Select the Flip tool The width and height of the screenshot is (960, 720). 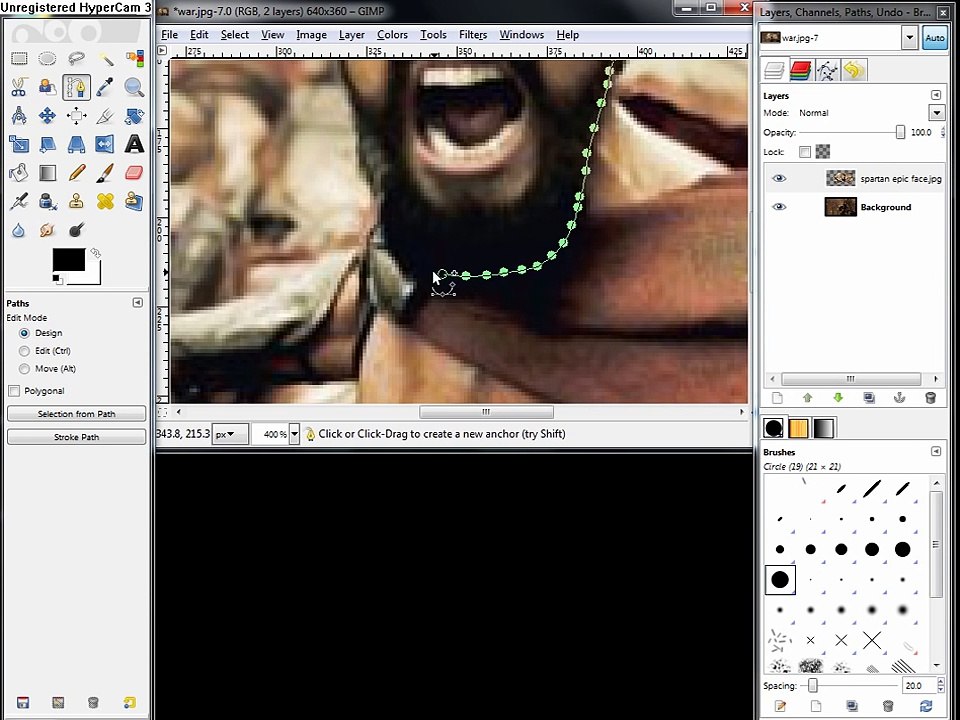click(105, 144)
